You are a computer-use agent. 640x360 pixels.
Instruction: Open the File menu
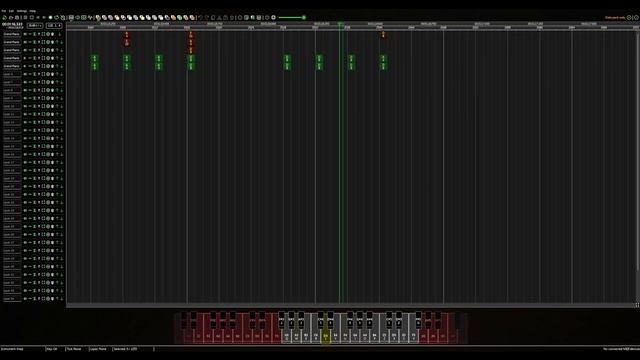click(4, 11)
